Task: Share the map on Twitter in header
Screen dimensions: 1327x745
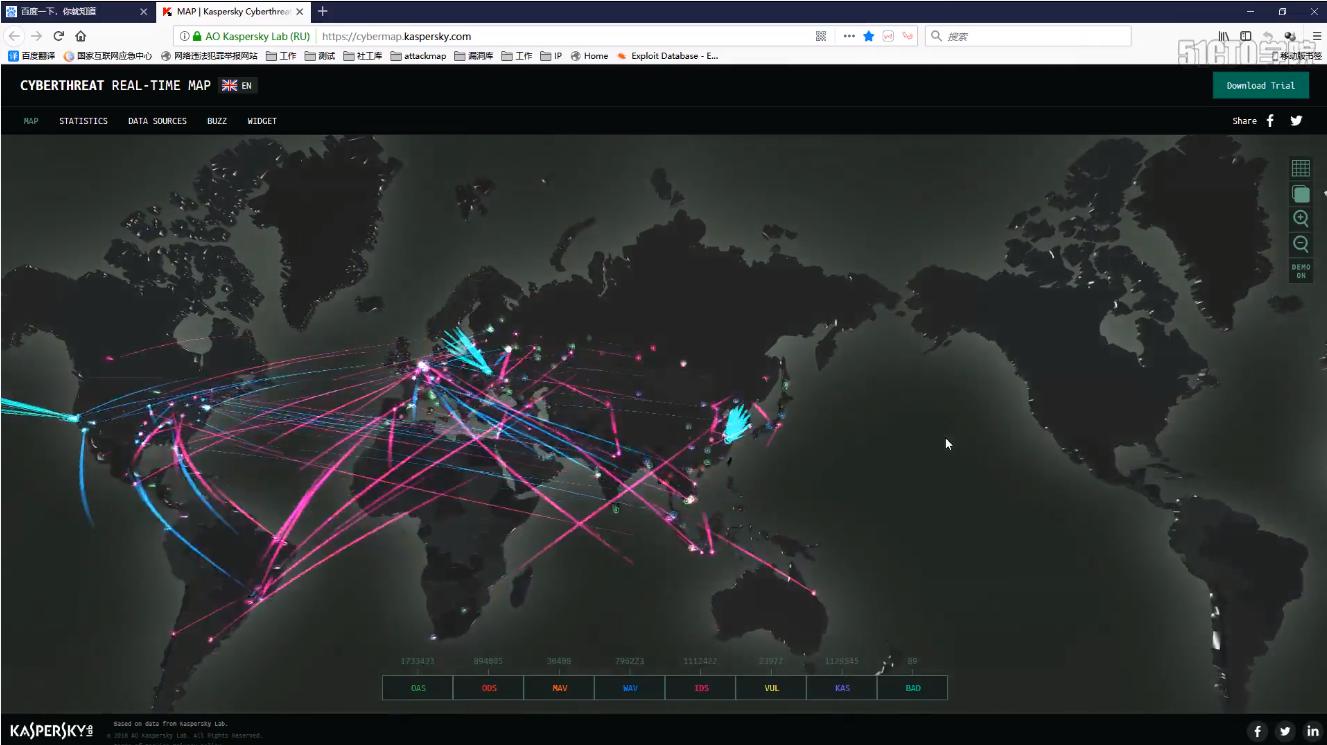Action: 1296,121
